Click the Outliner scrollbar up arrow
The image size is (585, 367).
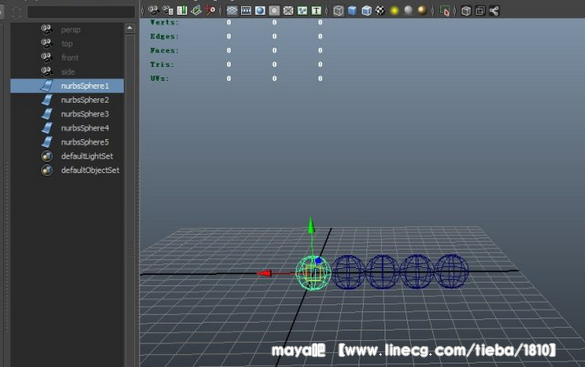tap(129, 28)
